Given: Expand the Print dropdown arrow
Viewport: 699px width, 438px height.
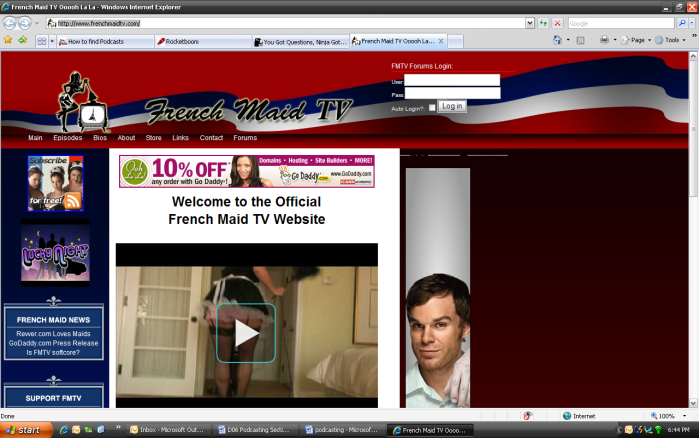Looking at the screenshot, I should 615,40.
